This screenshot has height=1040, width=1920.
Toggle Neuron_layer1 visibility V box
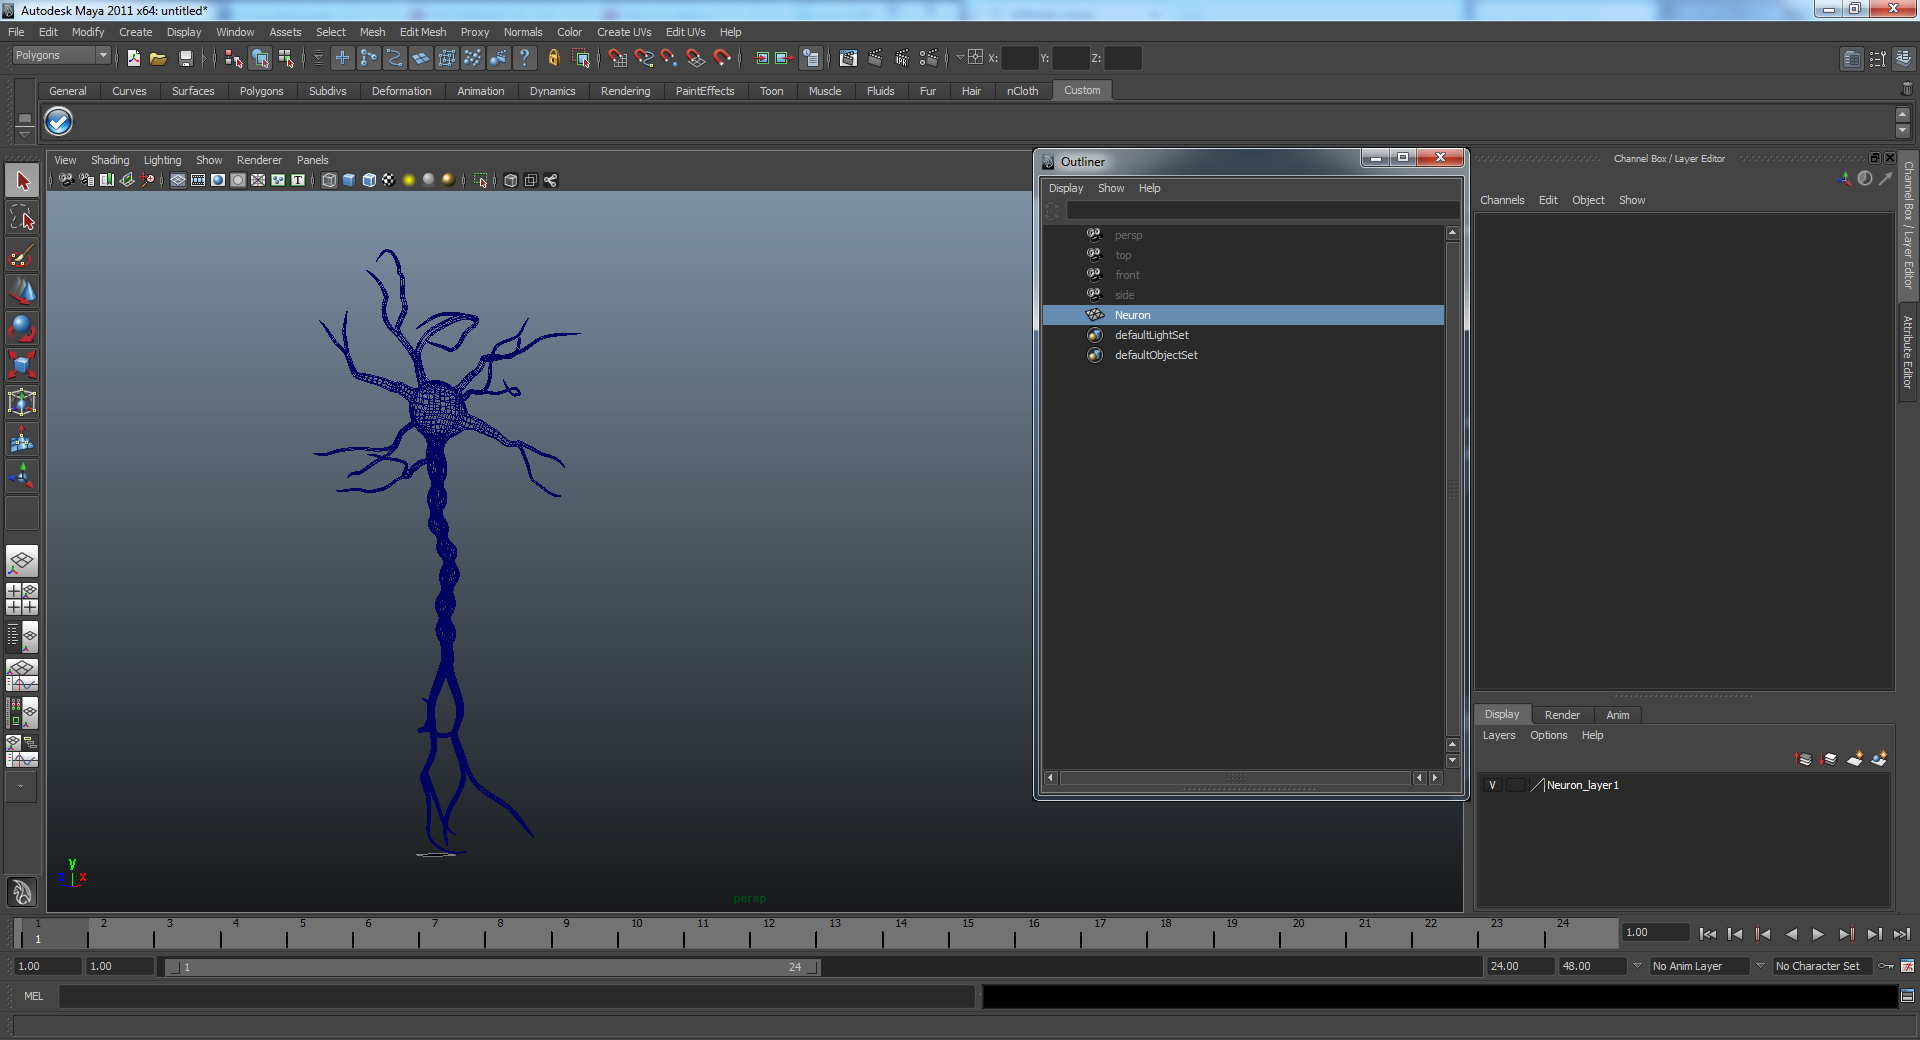click(1492, 785)
